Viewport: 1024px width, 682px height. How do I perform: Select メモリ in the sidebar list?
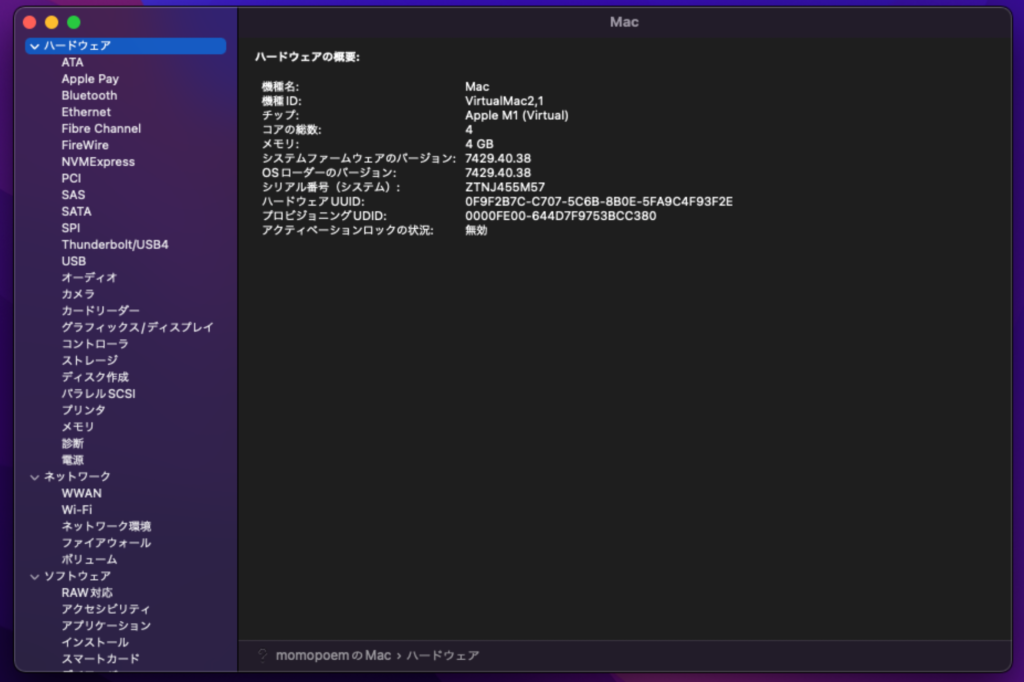[x=78, y=427]
